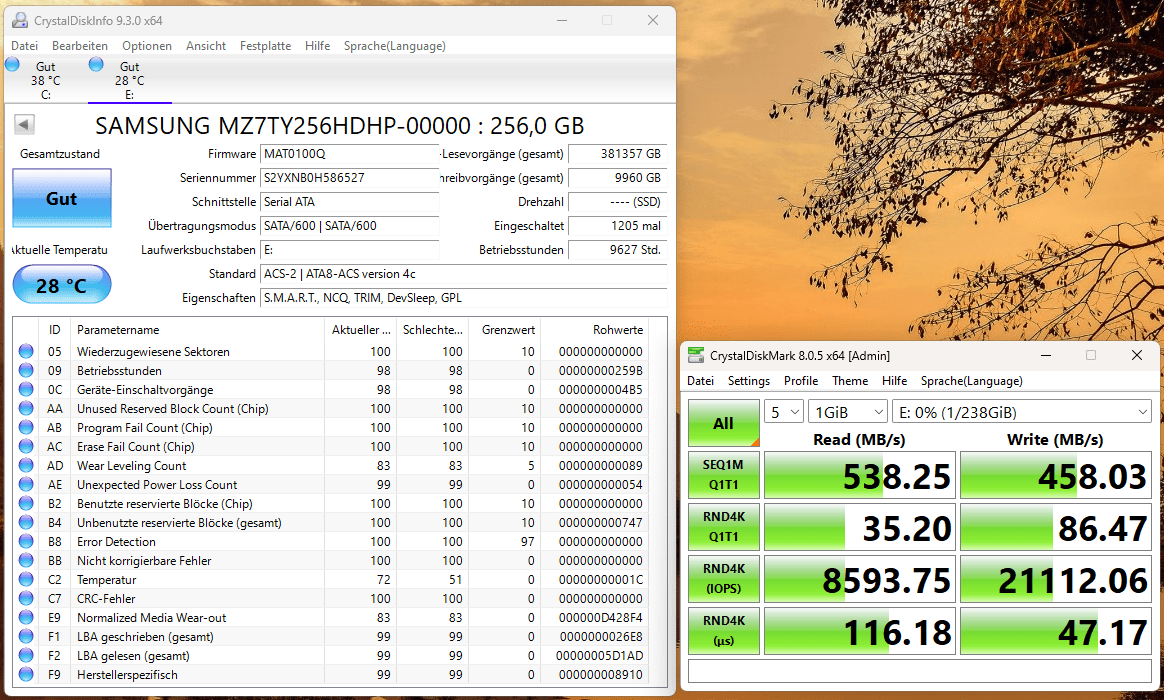
Task: Click status orb of Unused Reserved Block Count
Action: 26,408
